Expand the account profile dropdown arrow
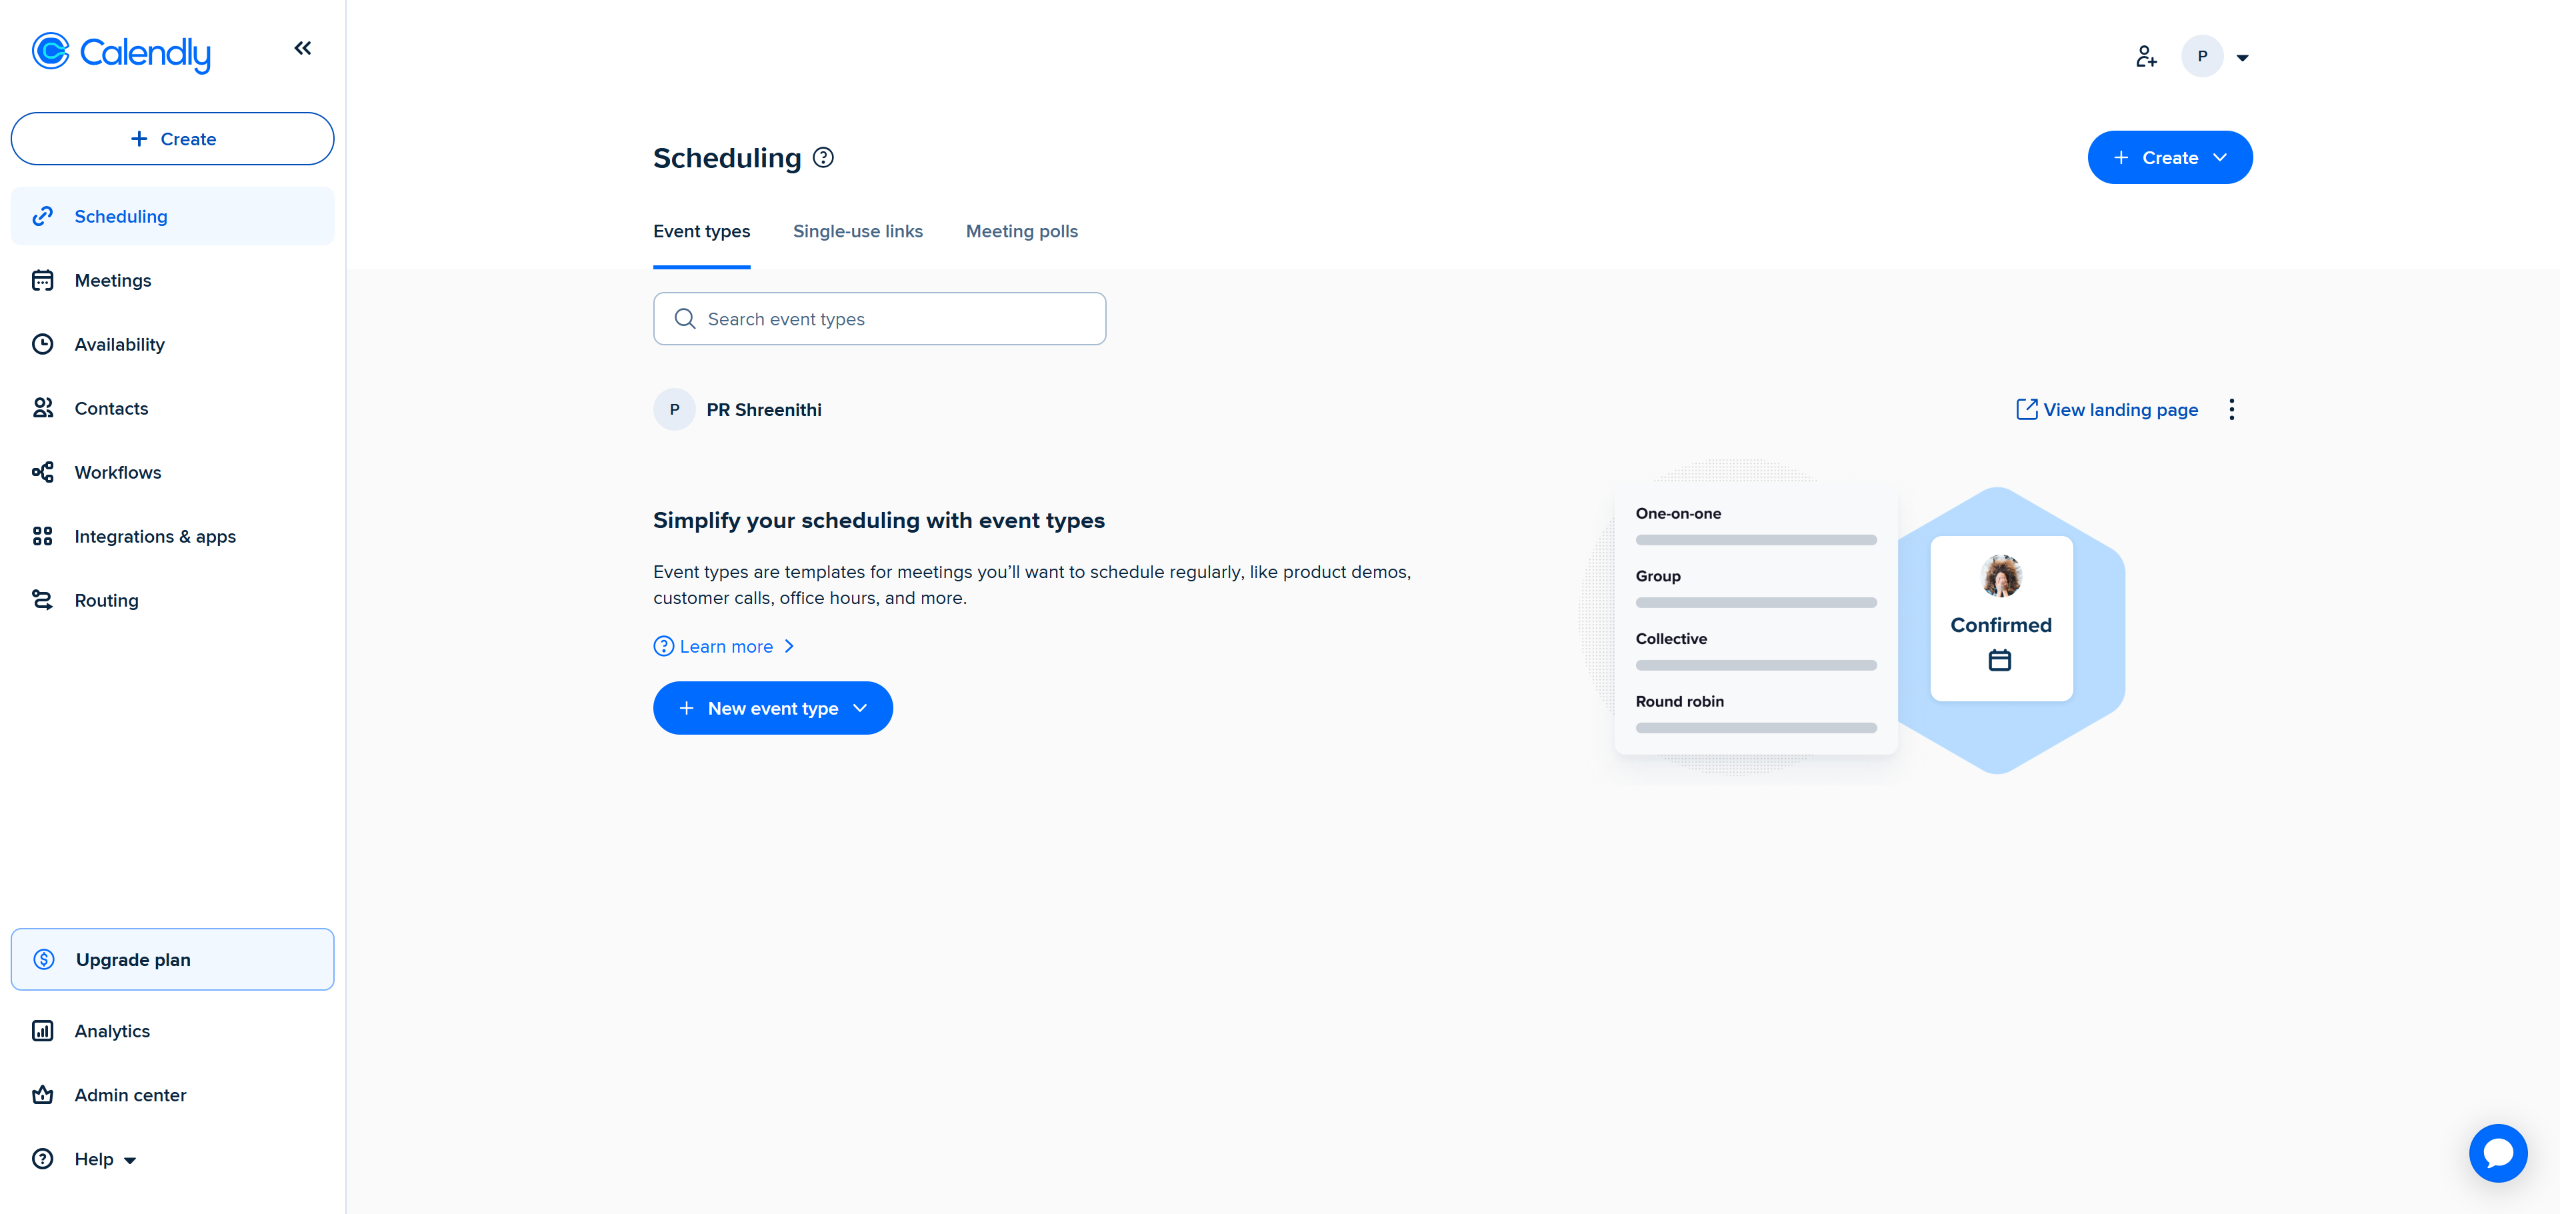2560x1214 pixels. click(2242, 58)
